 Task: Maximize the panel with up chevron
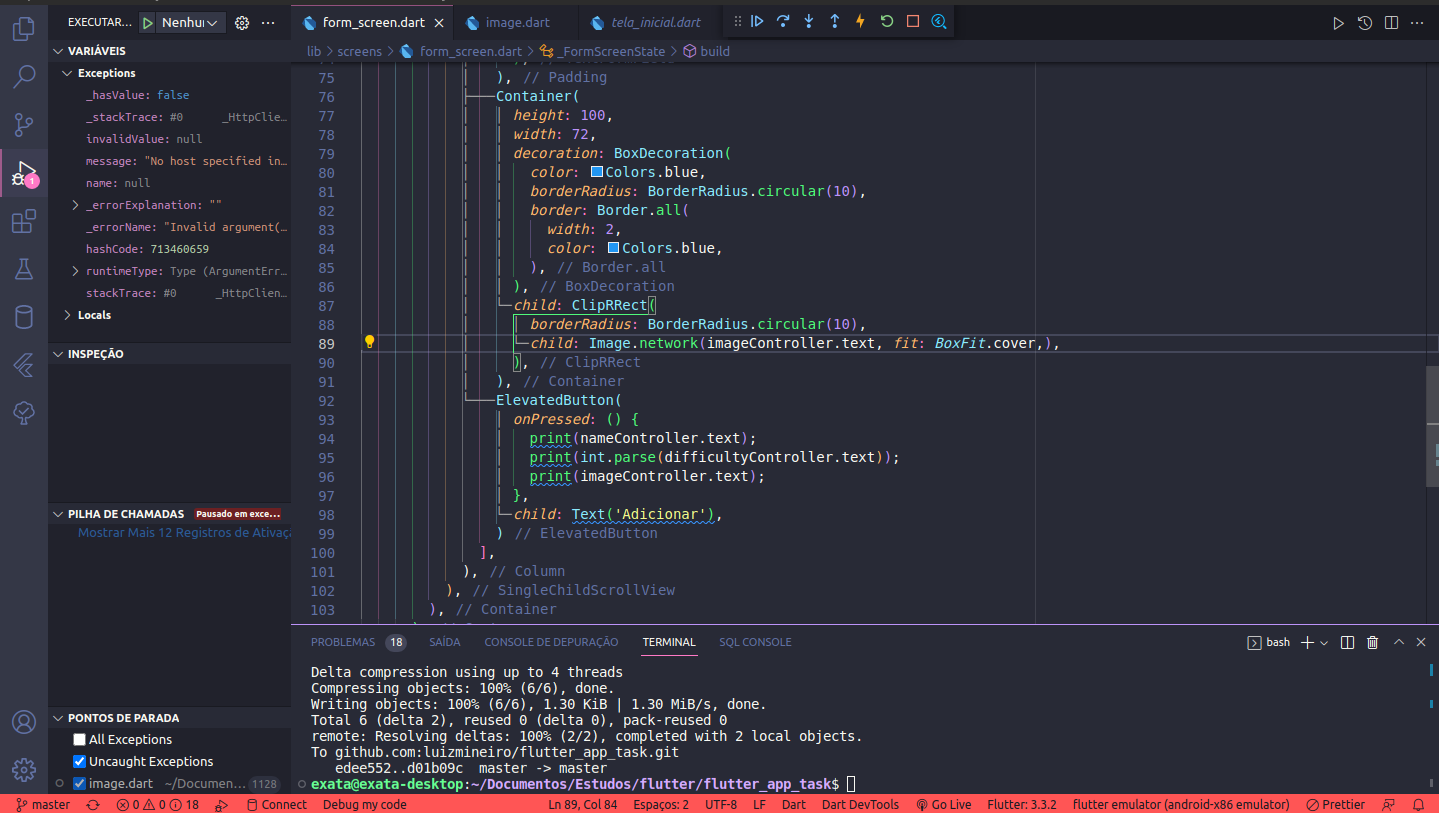tap(1399, 642)
